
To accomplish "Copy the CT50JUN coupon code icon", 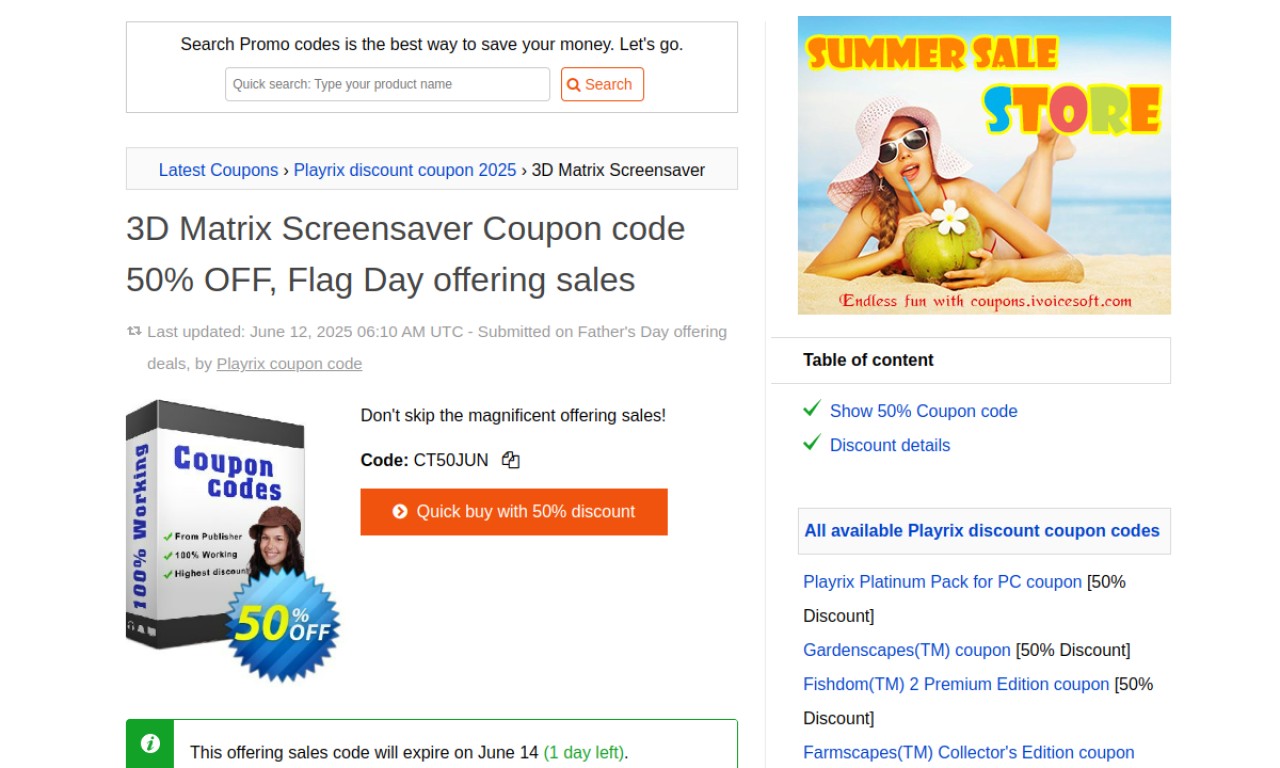I will coord(511,460).
